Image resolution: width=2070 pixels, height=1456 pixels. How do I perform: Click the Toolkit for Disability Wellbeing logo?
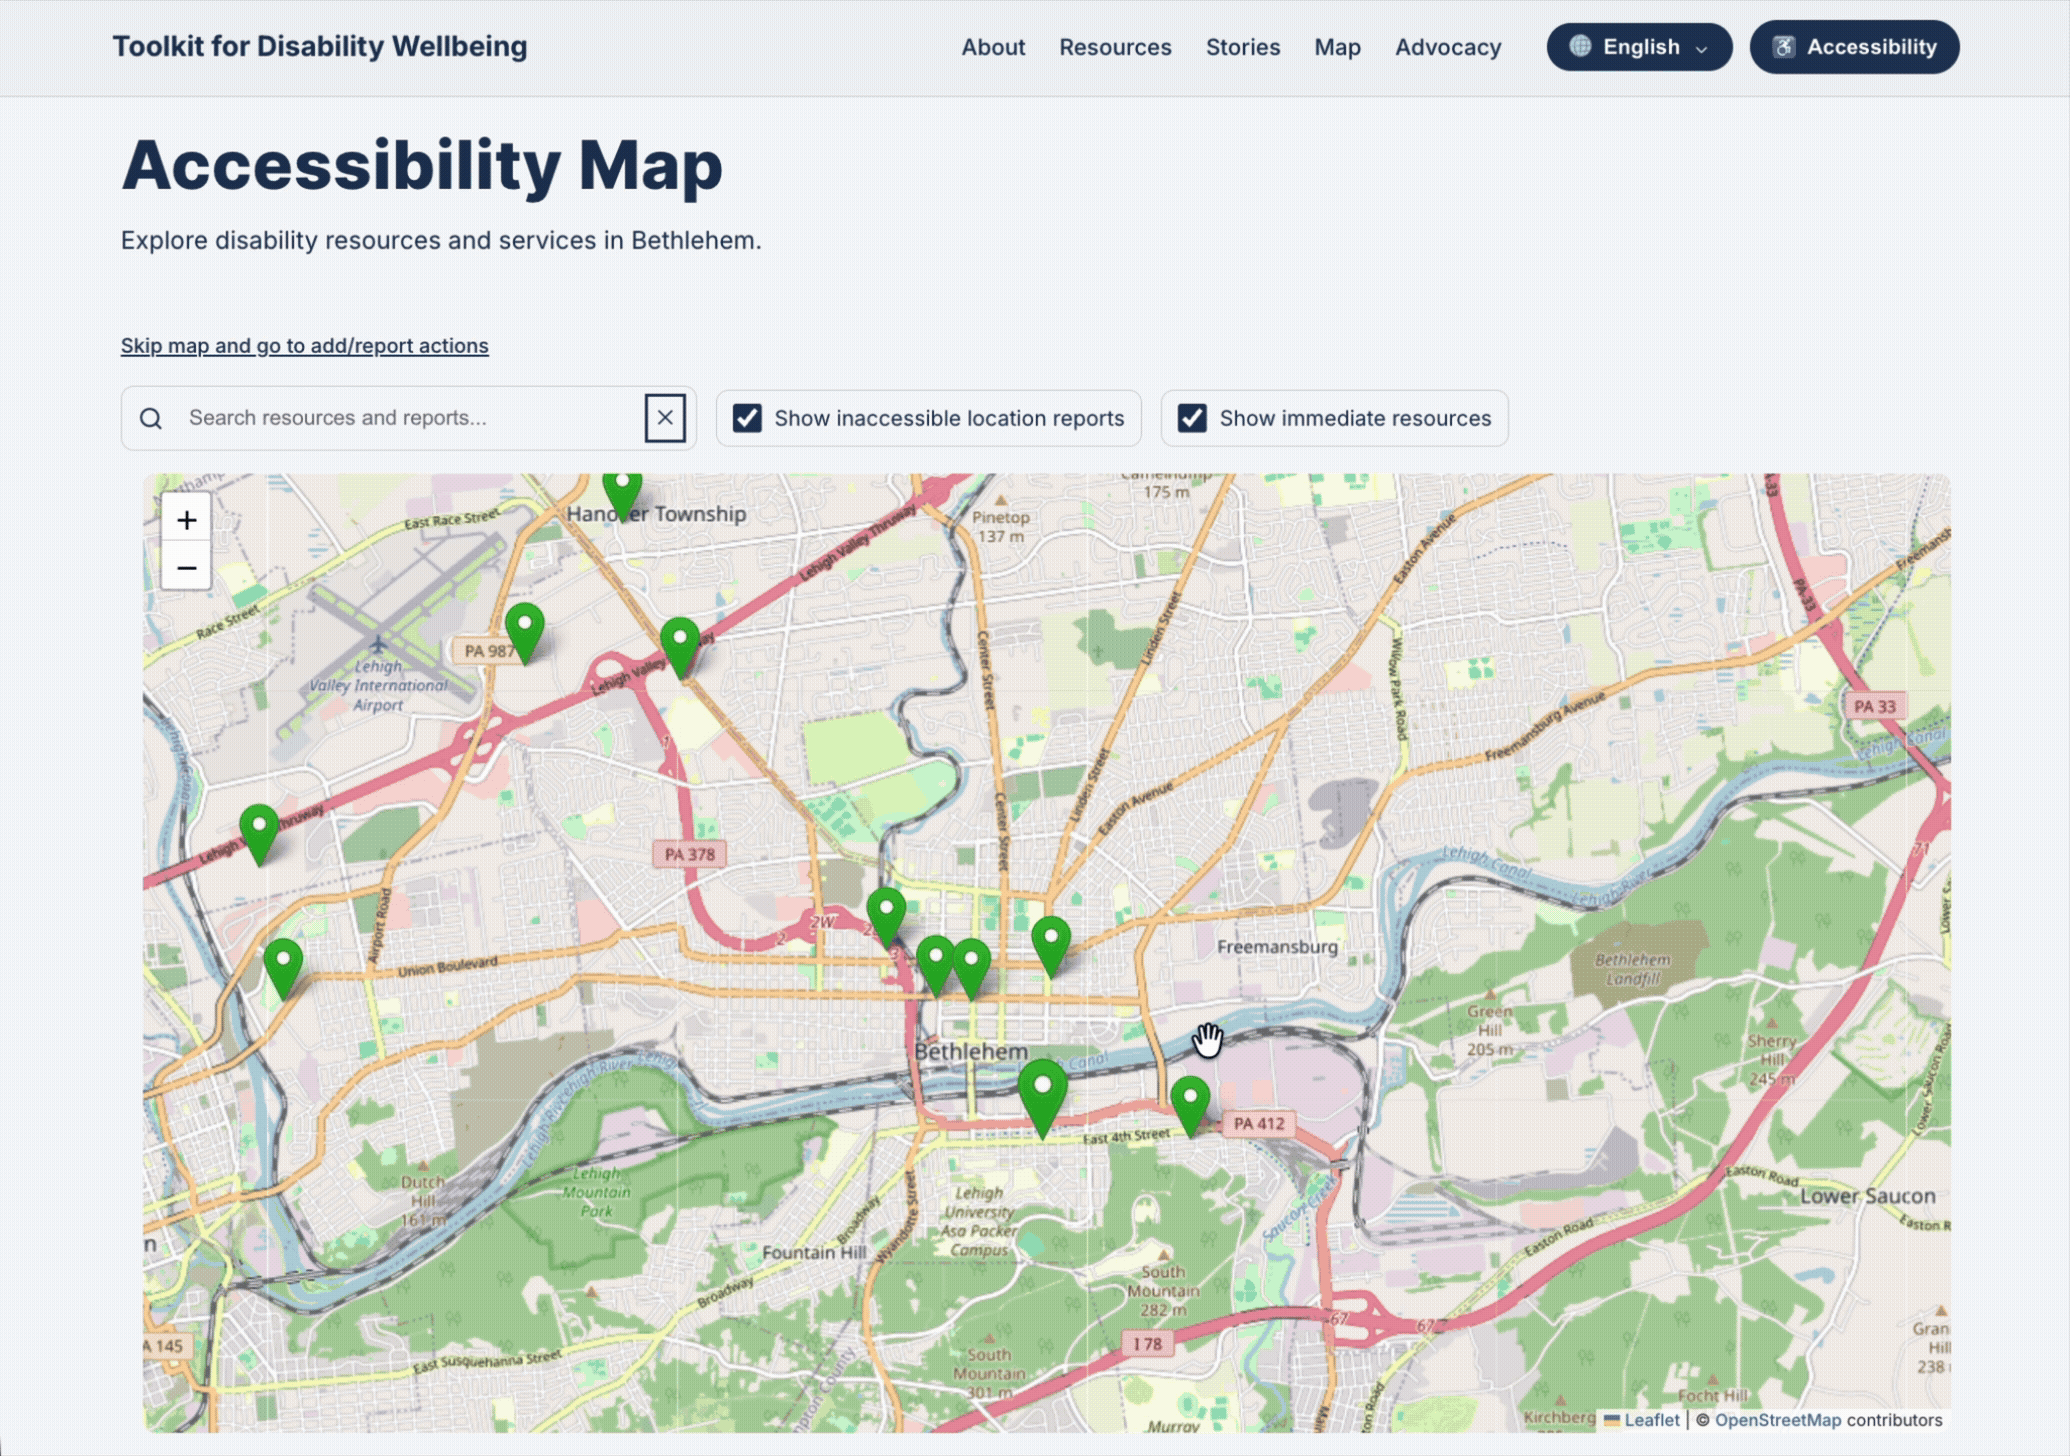319,46
